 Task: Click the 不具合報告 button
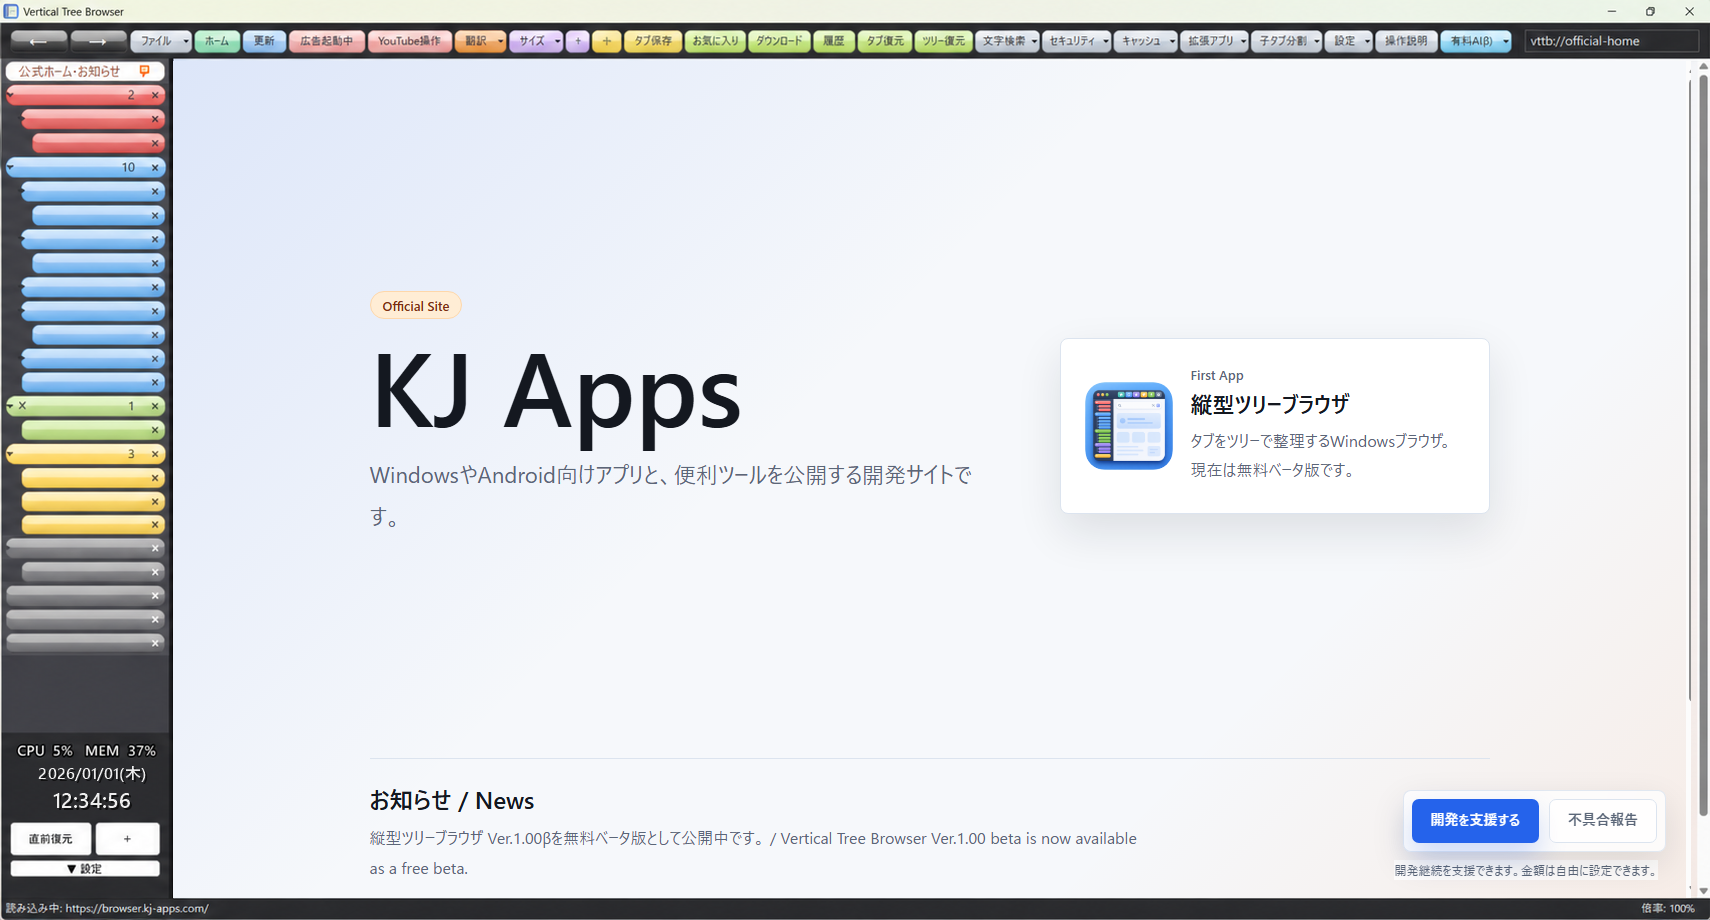pos(1602,820)
